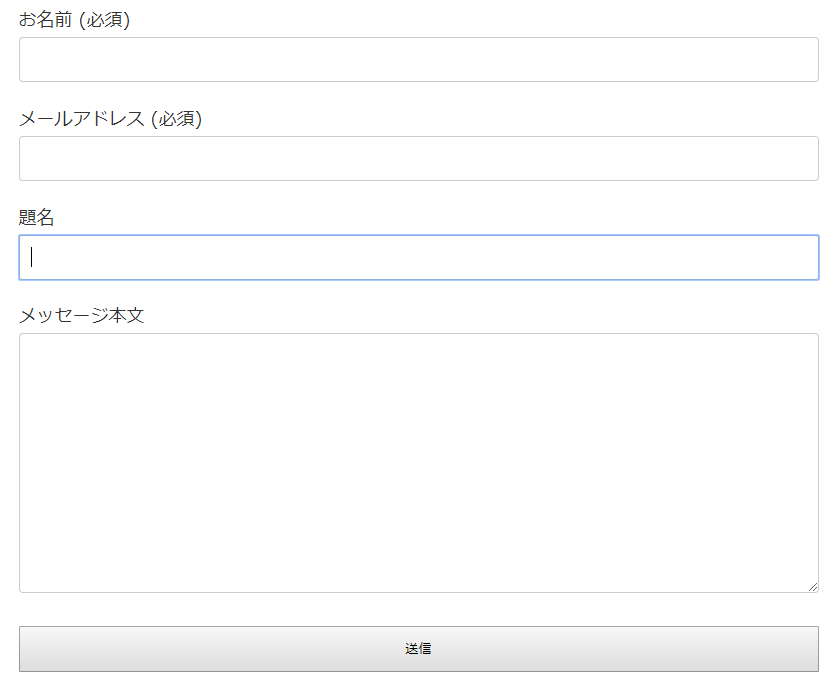Focus the メールアドレス (必須) input field

coord(418,158)
